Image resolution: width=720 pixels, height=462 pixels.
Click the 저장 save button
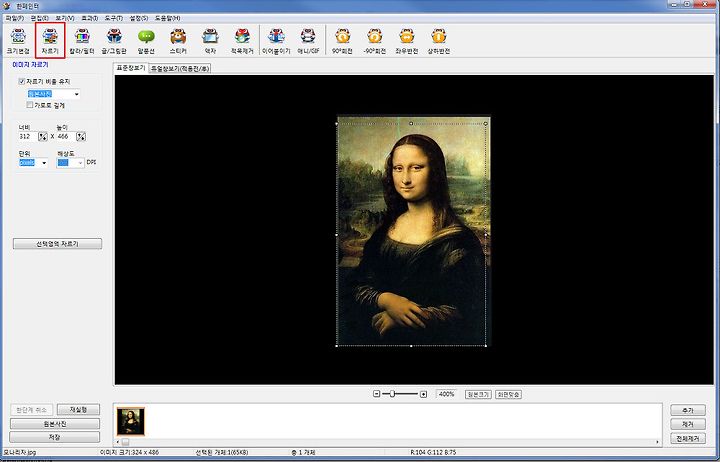tap(55, 437)
